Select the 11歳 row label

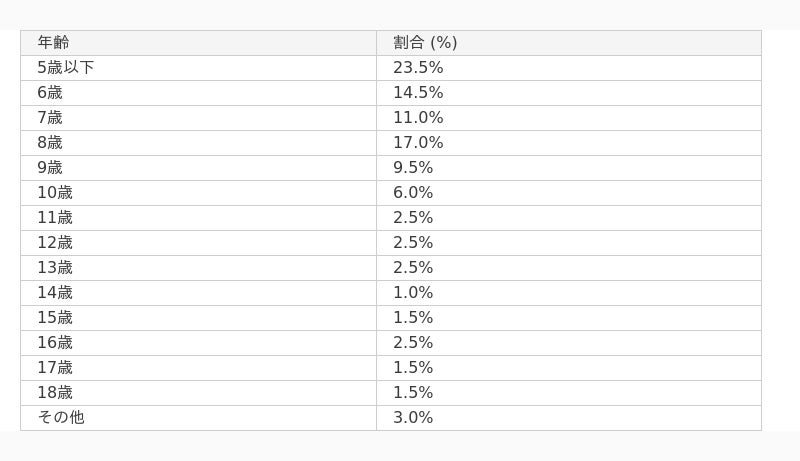55,218
